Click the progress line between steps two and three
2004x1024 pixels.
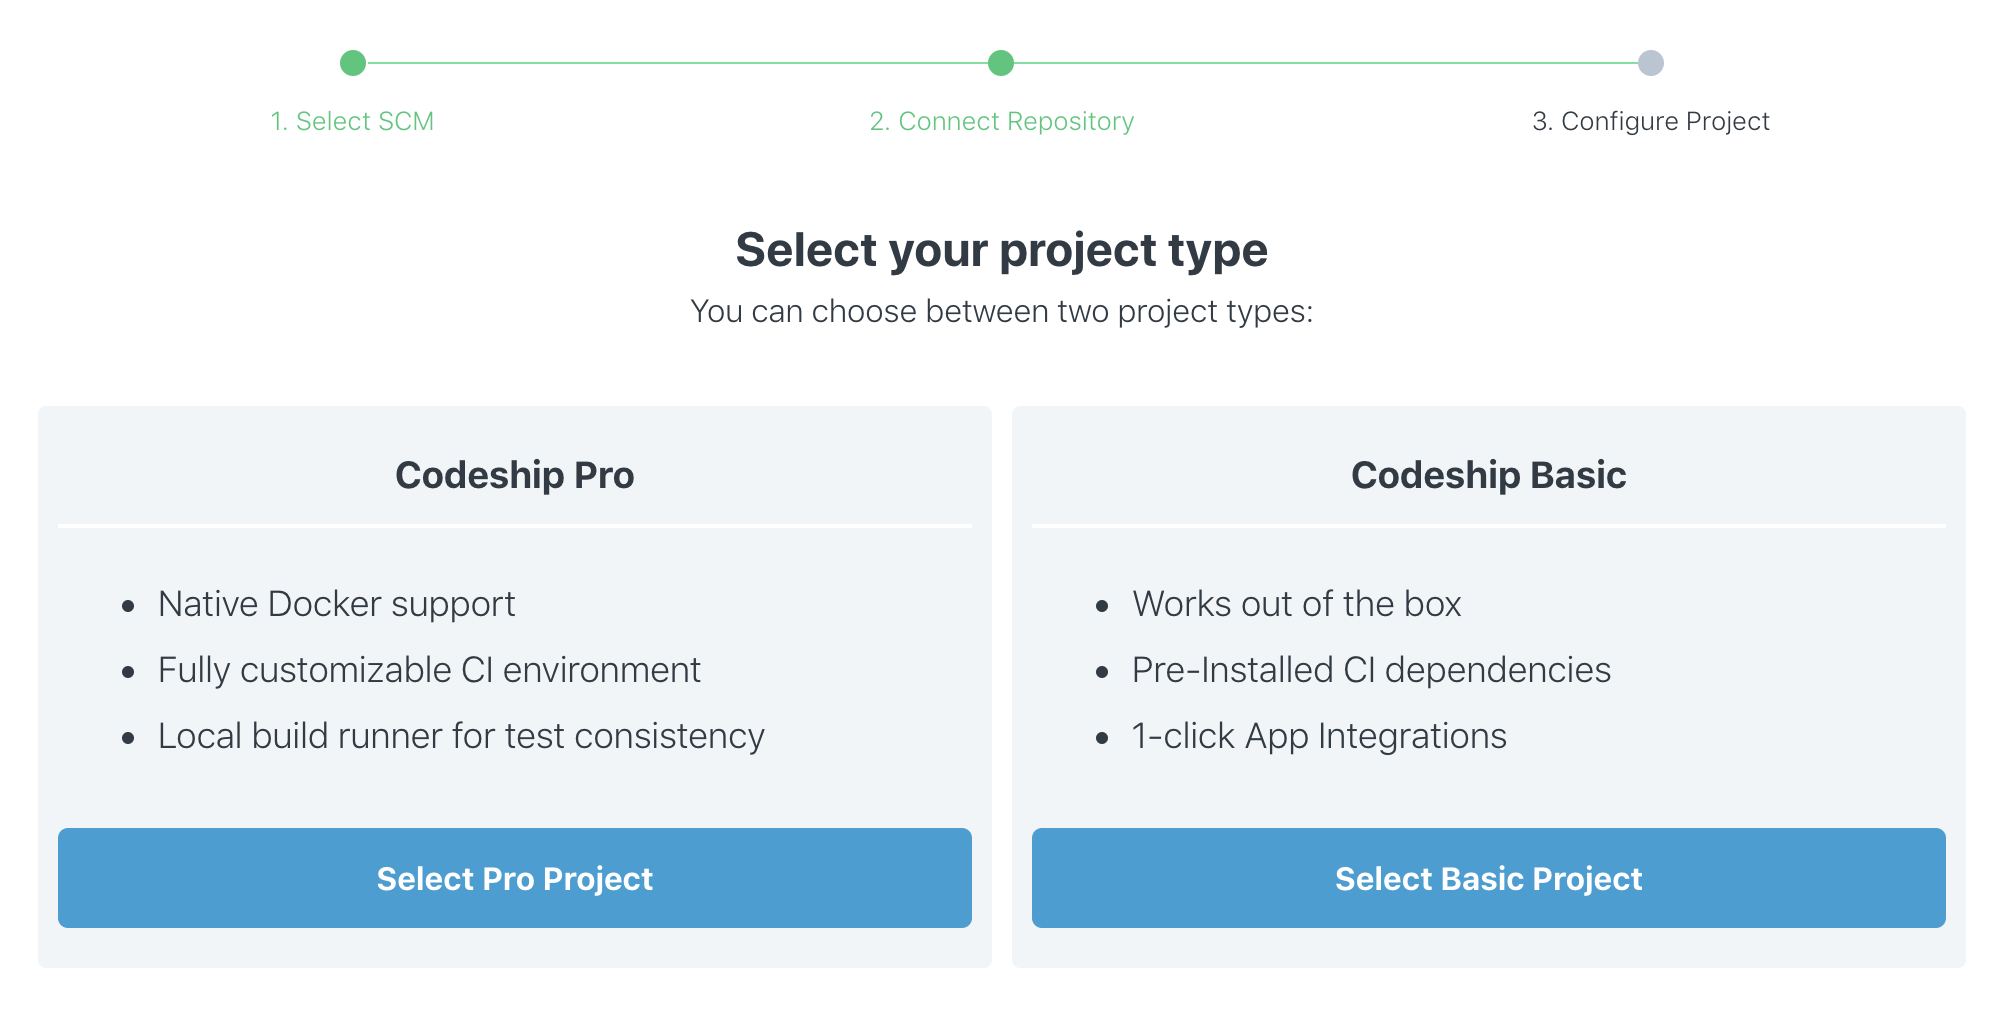pyautogui.click(x=1326, y=63)
